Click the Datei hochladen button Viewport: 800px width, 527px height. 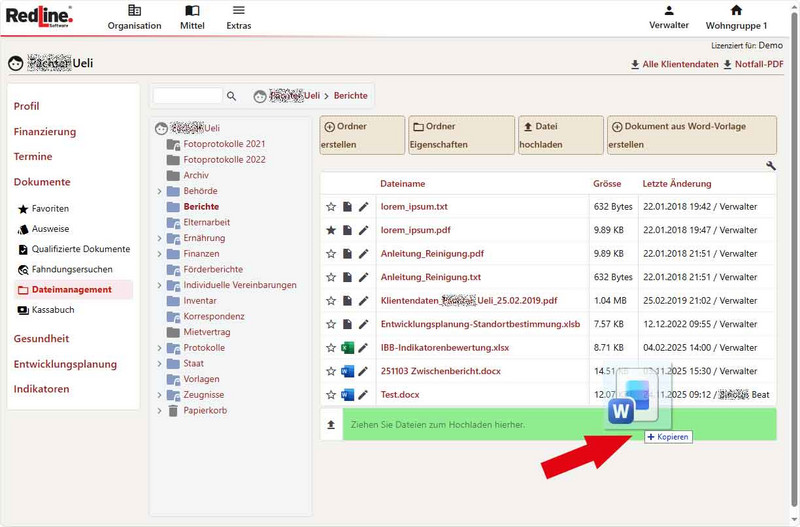[560, 135]
